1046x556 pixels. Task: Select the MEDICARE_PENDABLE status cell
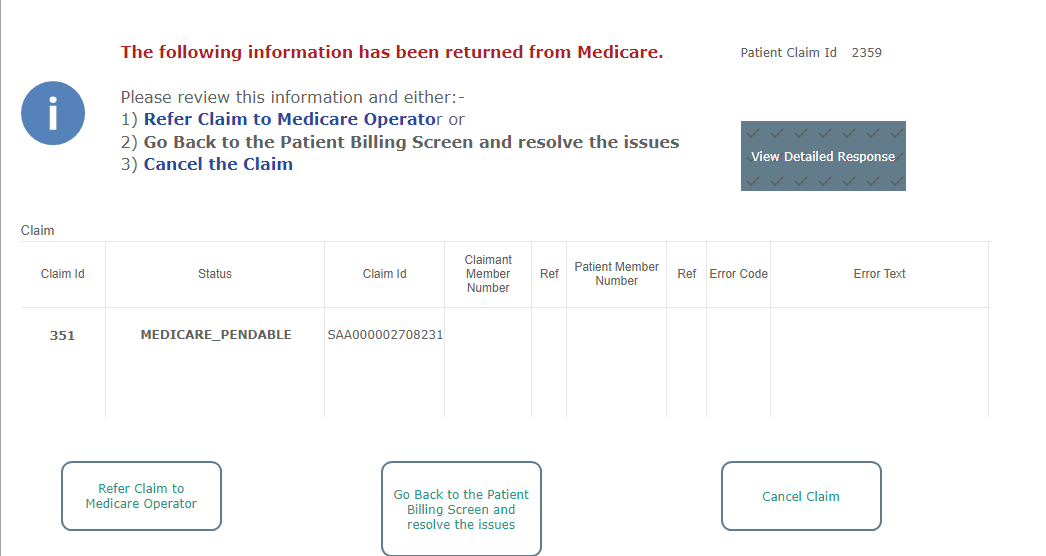point(215,334)
